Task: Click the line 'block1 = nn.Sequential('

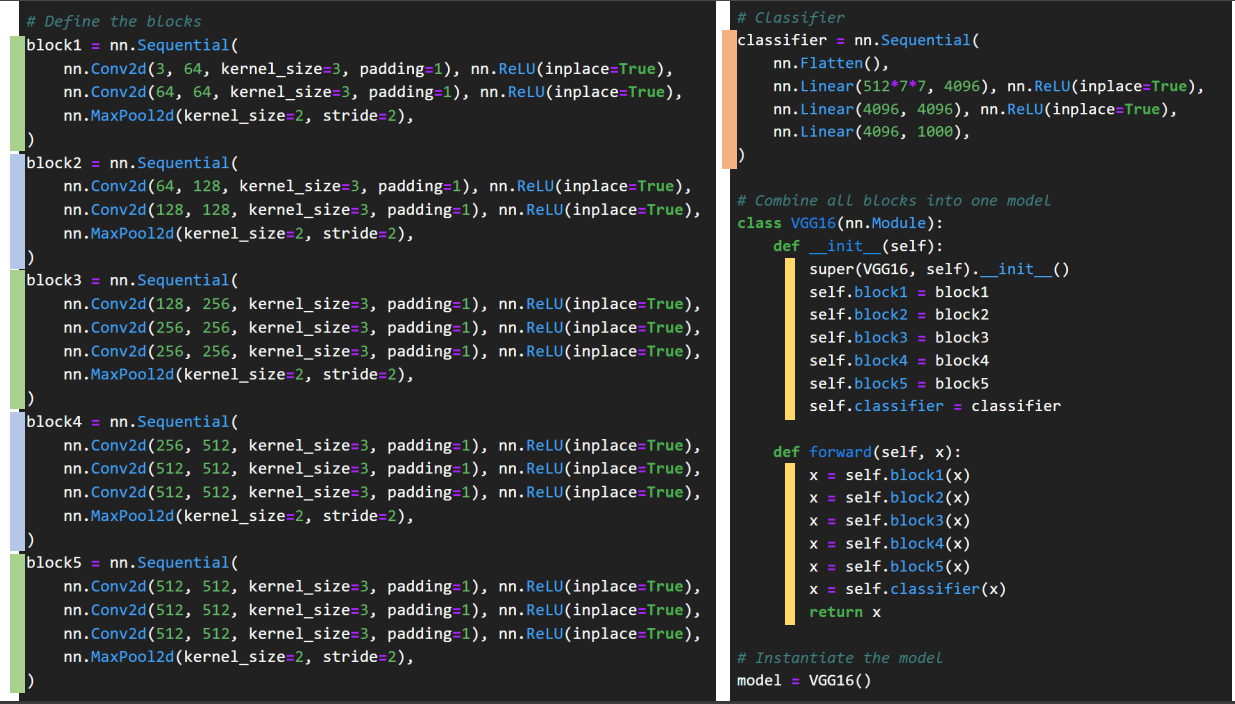Action: click(132, 46)
